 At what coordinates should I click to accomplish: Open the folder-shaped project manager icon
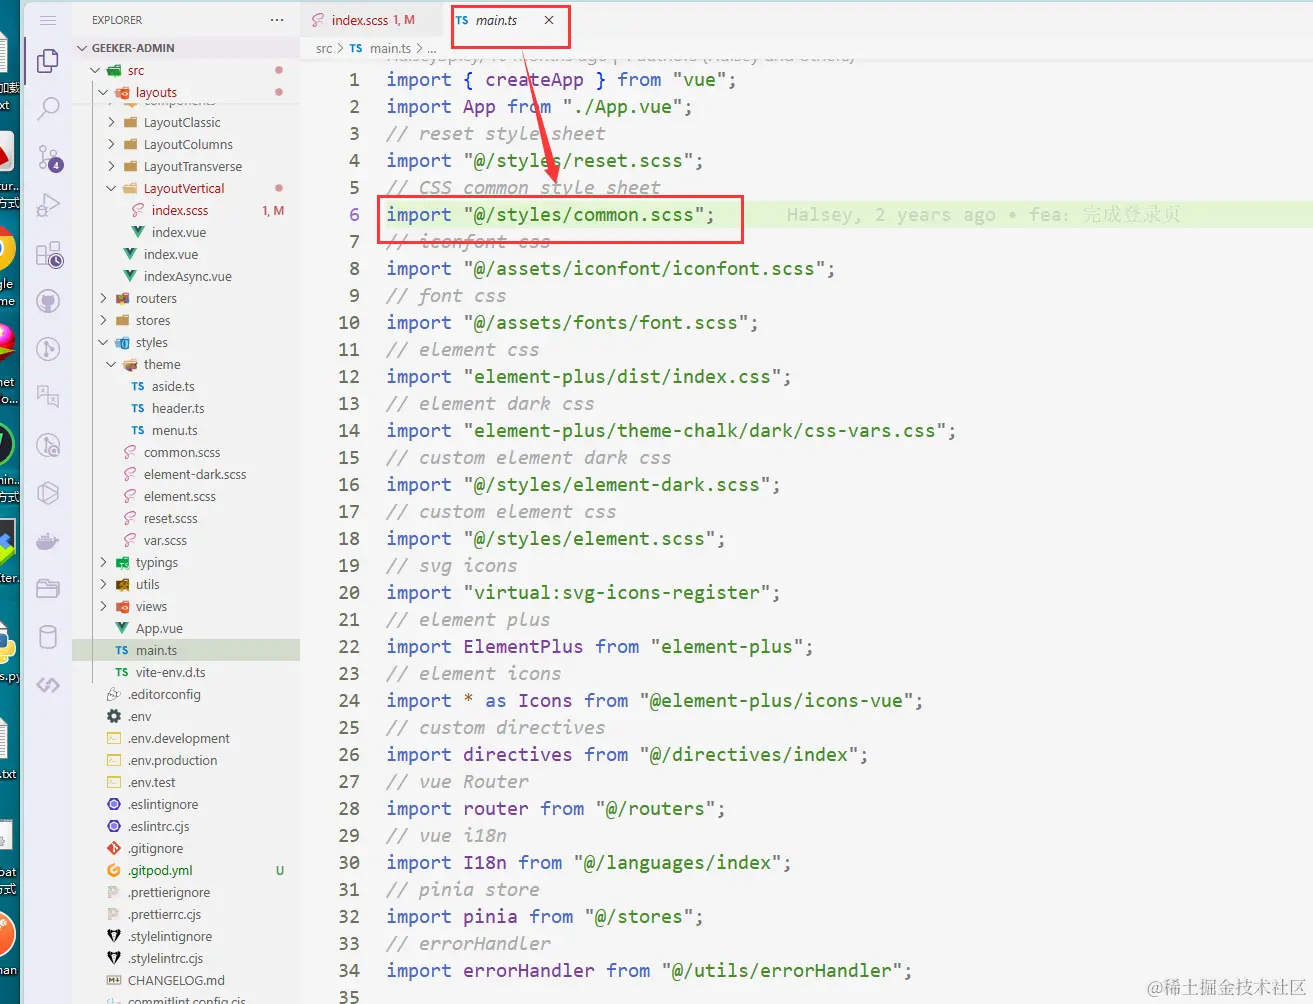click(48, 589)
